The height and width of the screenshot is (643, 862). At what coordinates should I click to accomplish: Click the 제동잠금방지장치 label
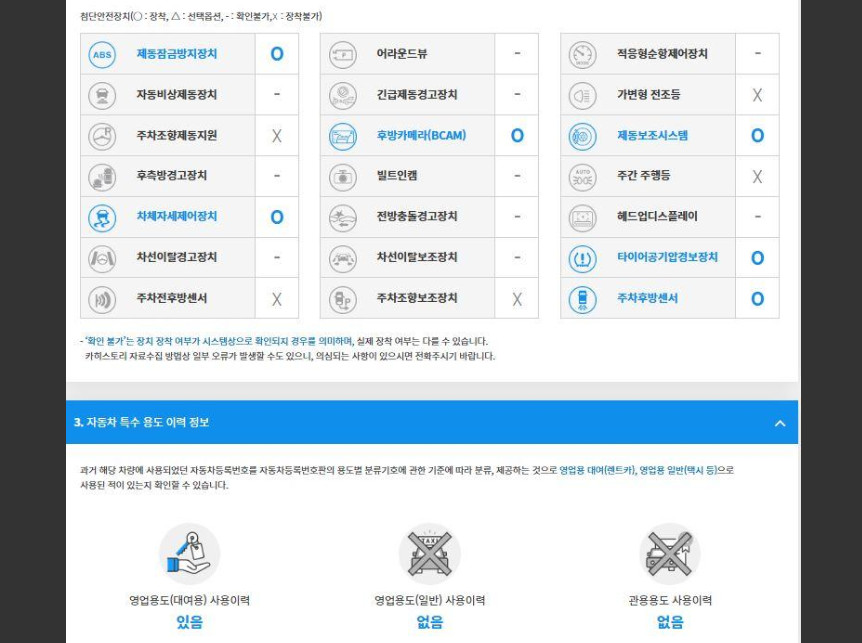tap(177, 54)
